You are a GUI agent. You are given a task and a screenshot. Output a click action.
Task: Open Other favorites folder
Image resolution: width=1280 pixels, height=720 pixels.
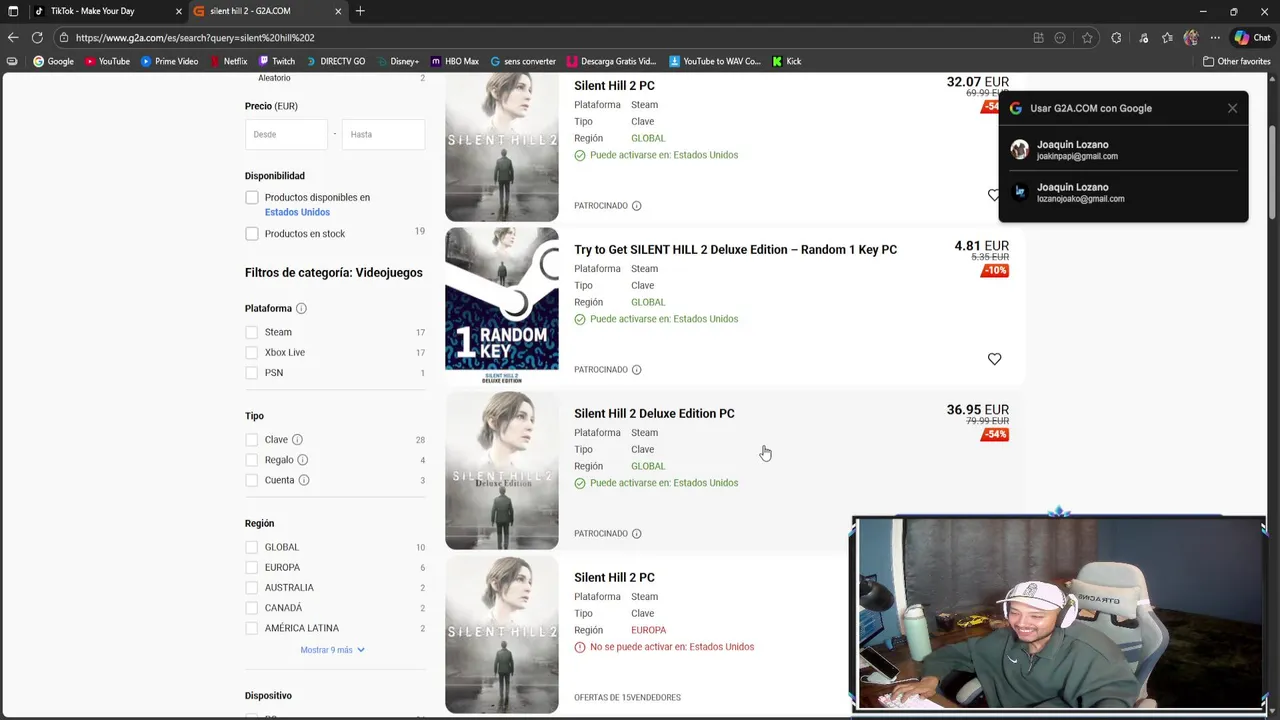click(x=1236, y=61)
